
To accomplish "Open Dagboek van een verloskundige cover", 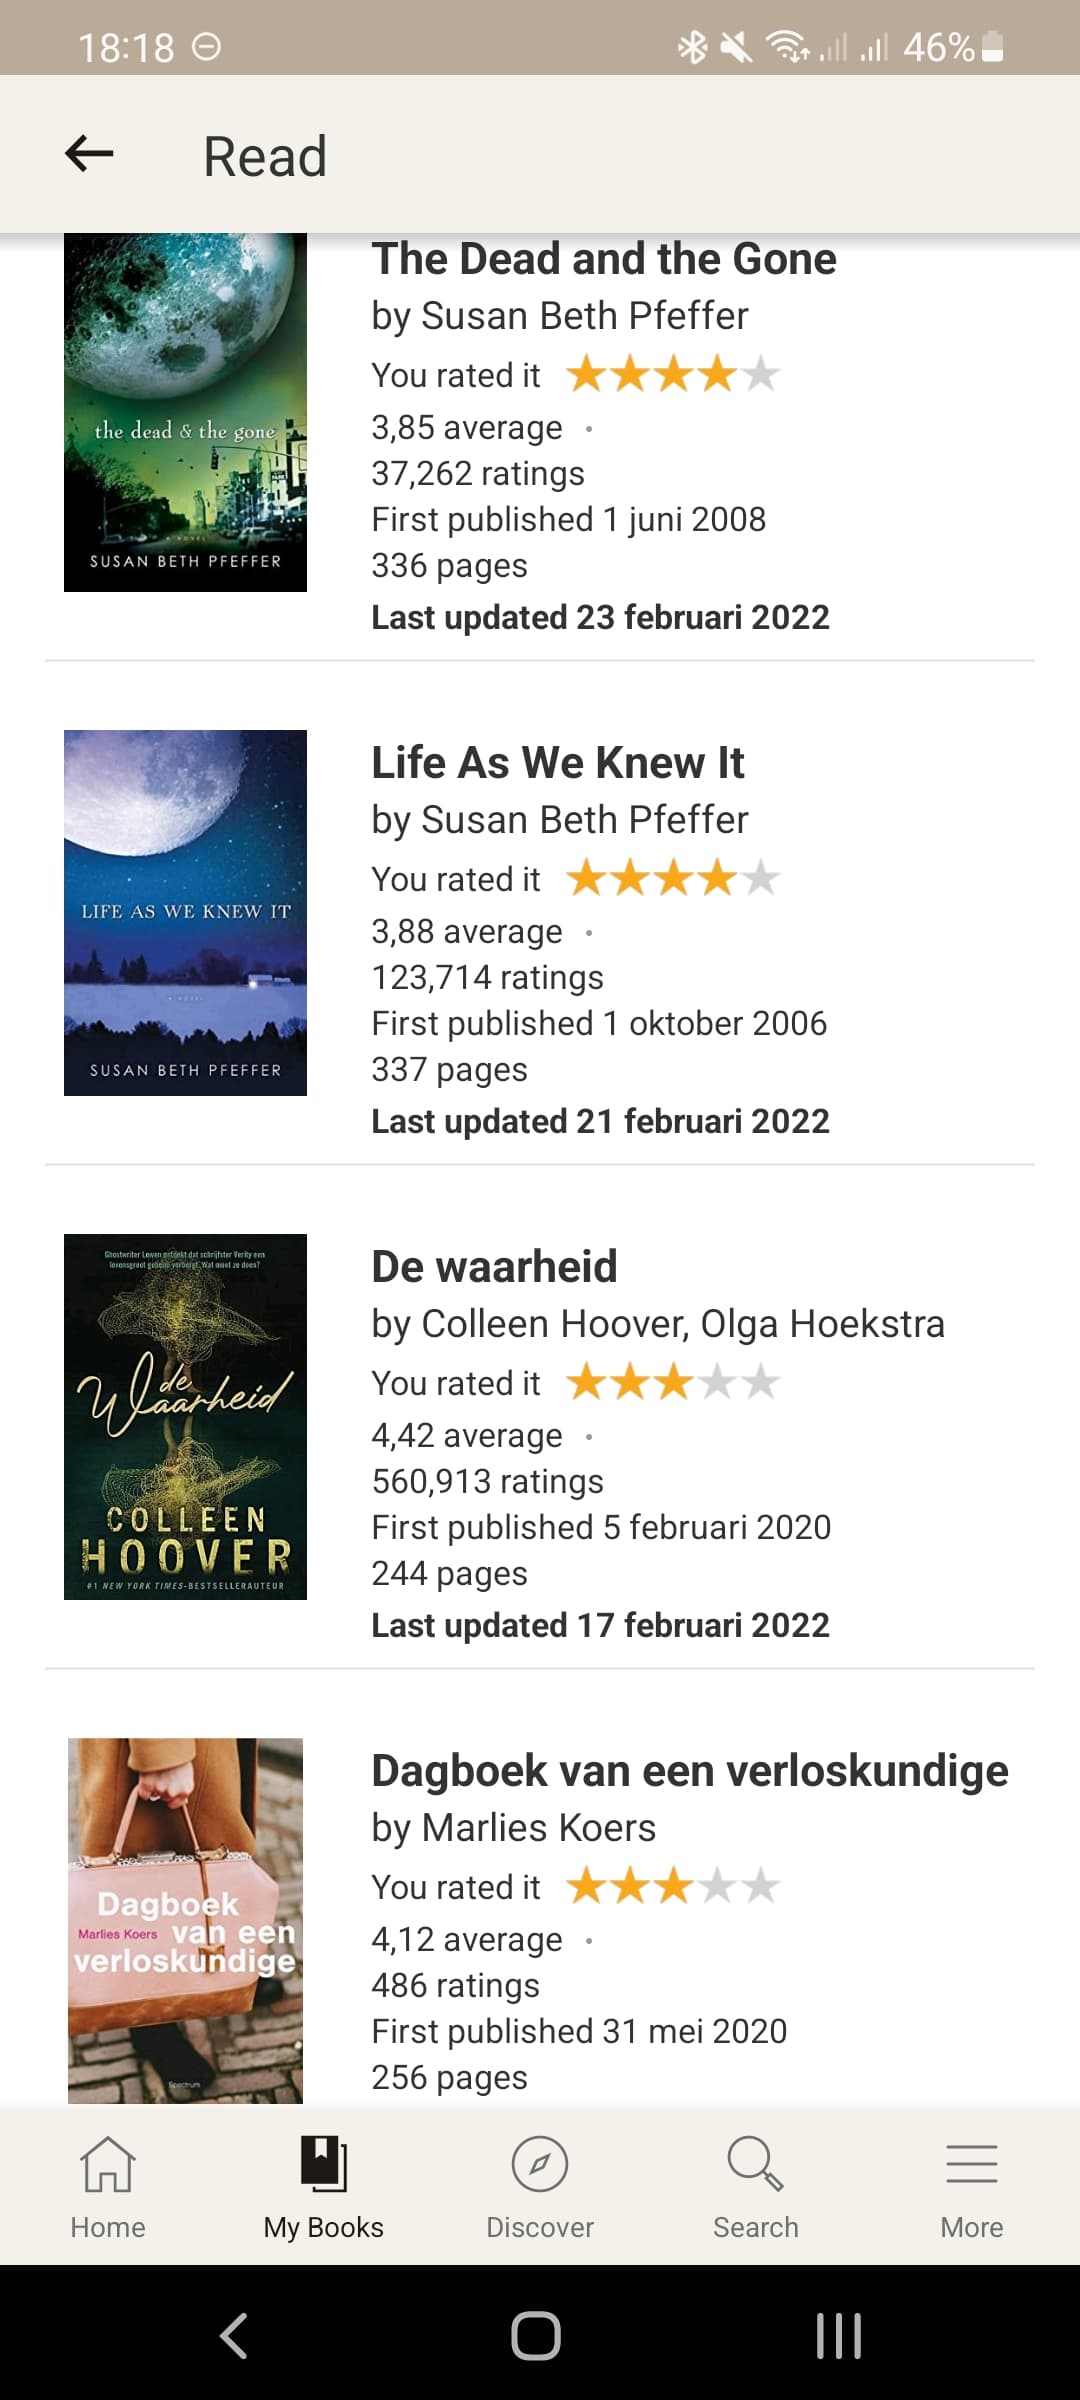I will point(185,1921).
